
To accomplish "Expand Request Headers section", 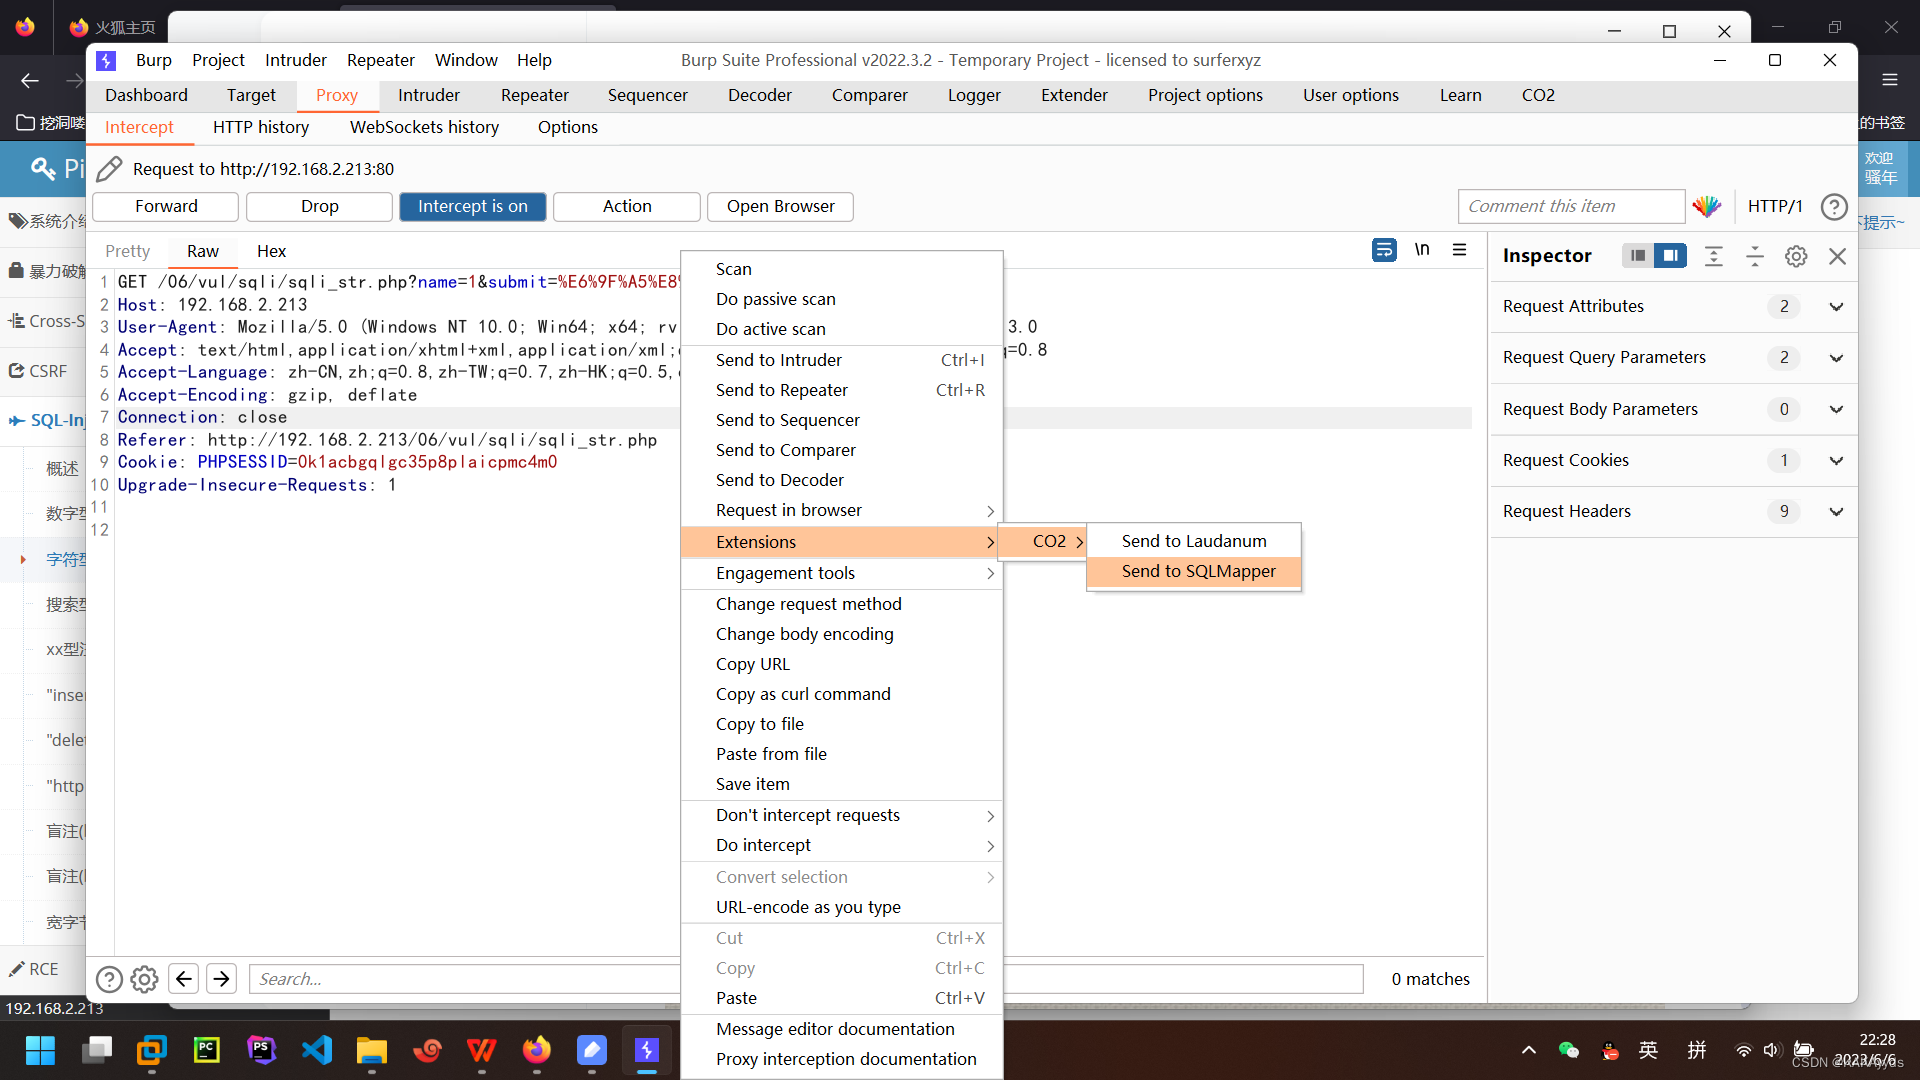I will [x=1836, y=512].
